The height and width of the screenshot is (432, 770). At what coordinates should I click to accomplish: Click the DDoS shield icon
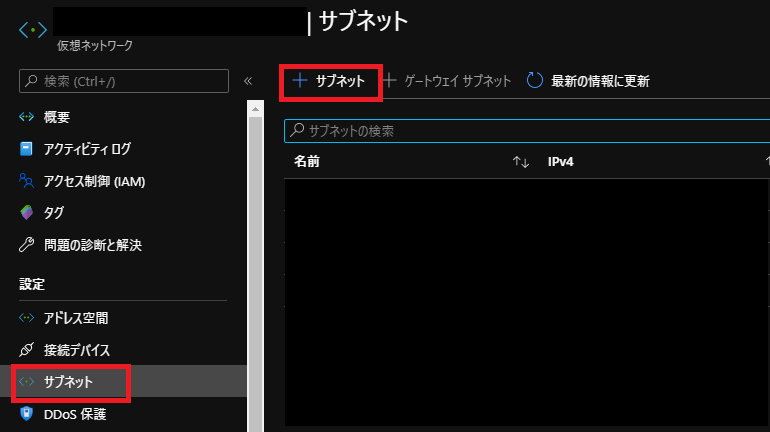click(27, 414)
